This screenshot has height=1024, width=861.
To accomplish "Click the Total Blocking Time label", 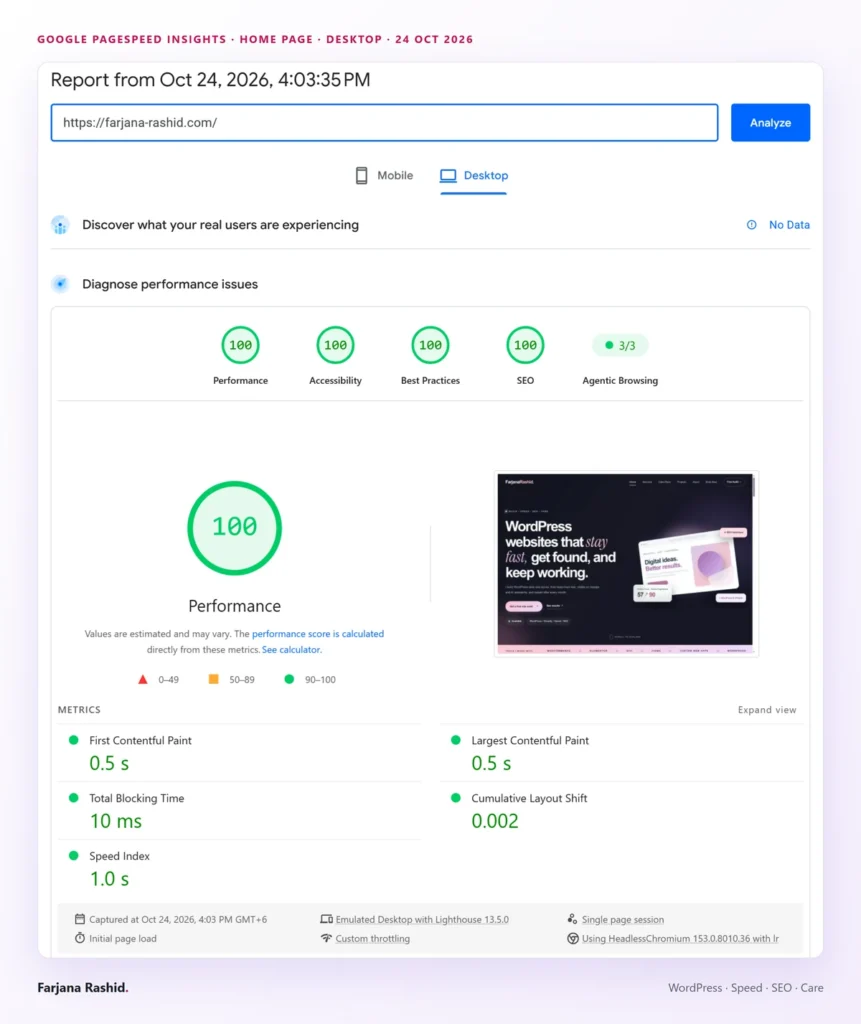I will click(137, 798).
